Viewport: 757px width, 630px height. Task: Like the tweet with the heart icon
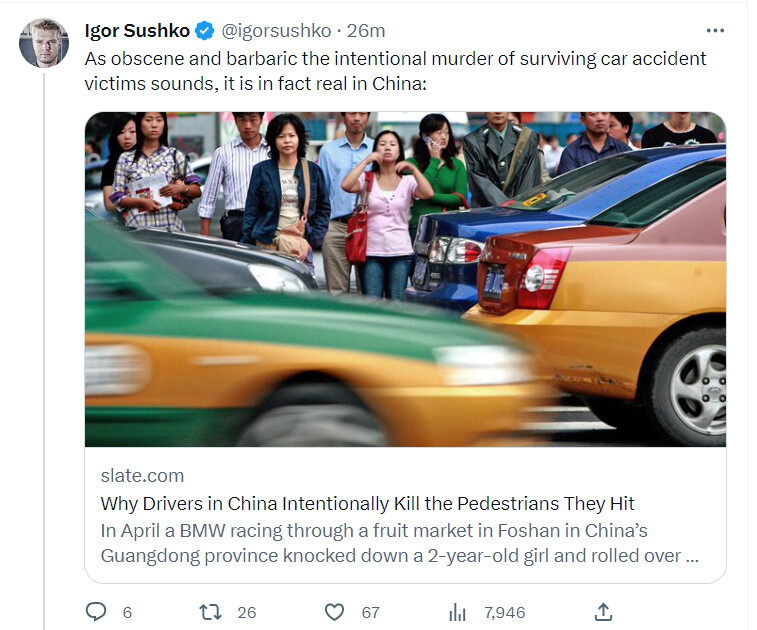click(x=334, y=612)
